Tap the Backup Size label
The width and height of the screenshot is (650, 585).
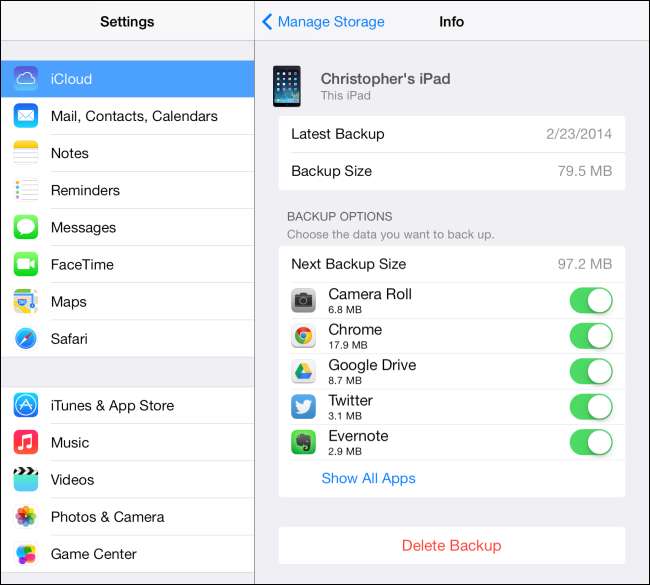pos(331,171)
